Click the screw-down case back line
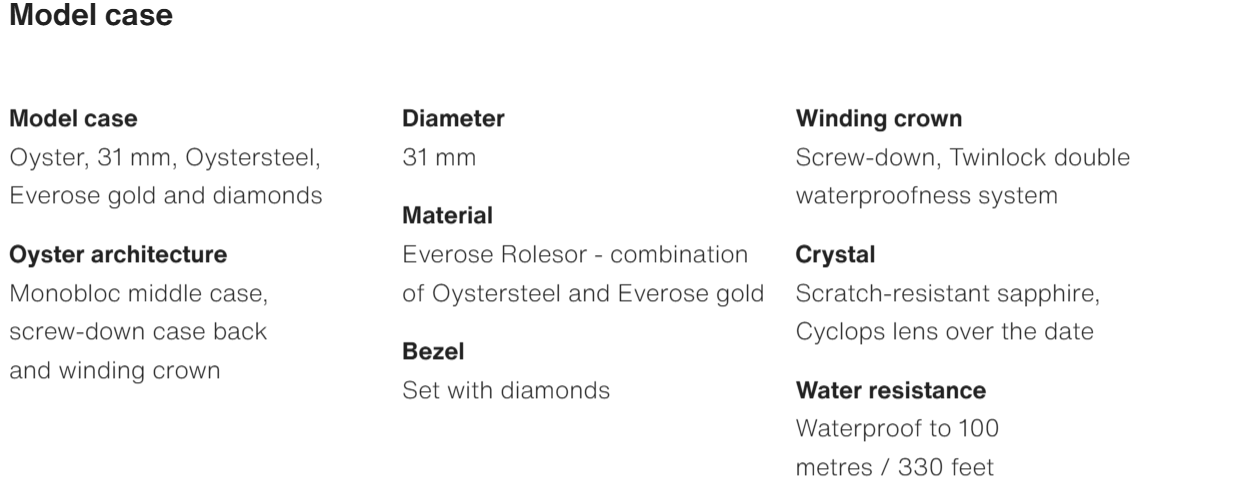This screenshot has height=479, width=1235. 138,332
